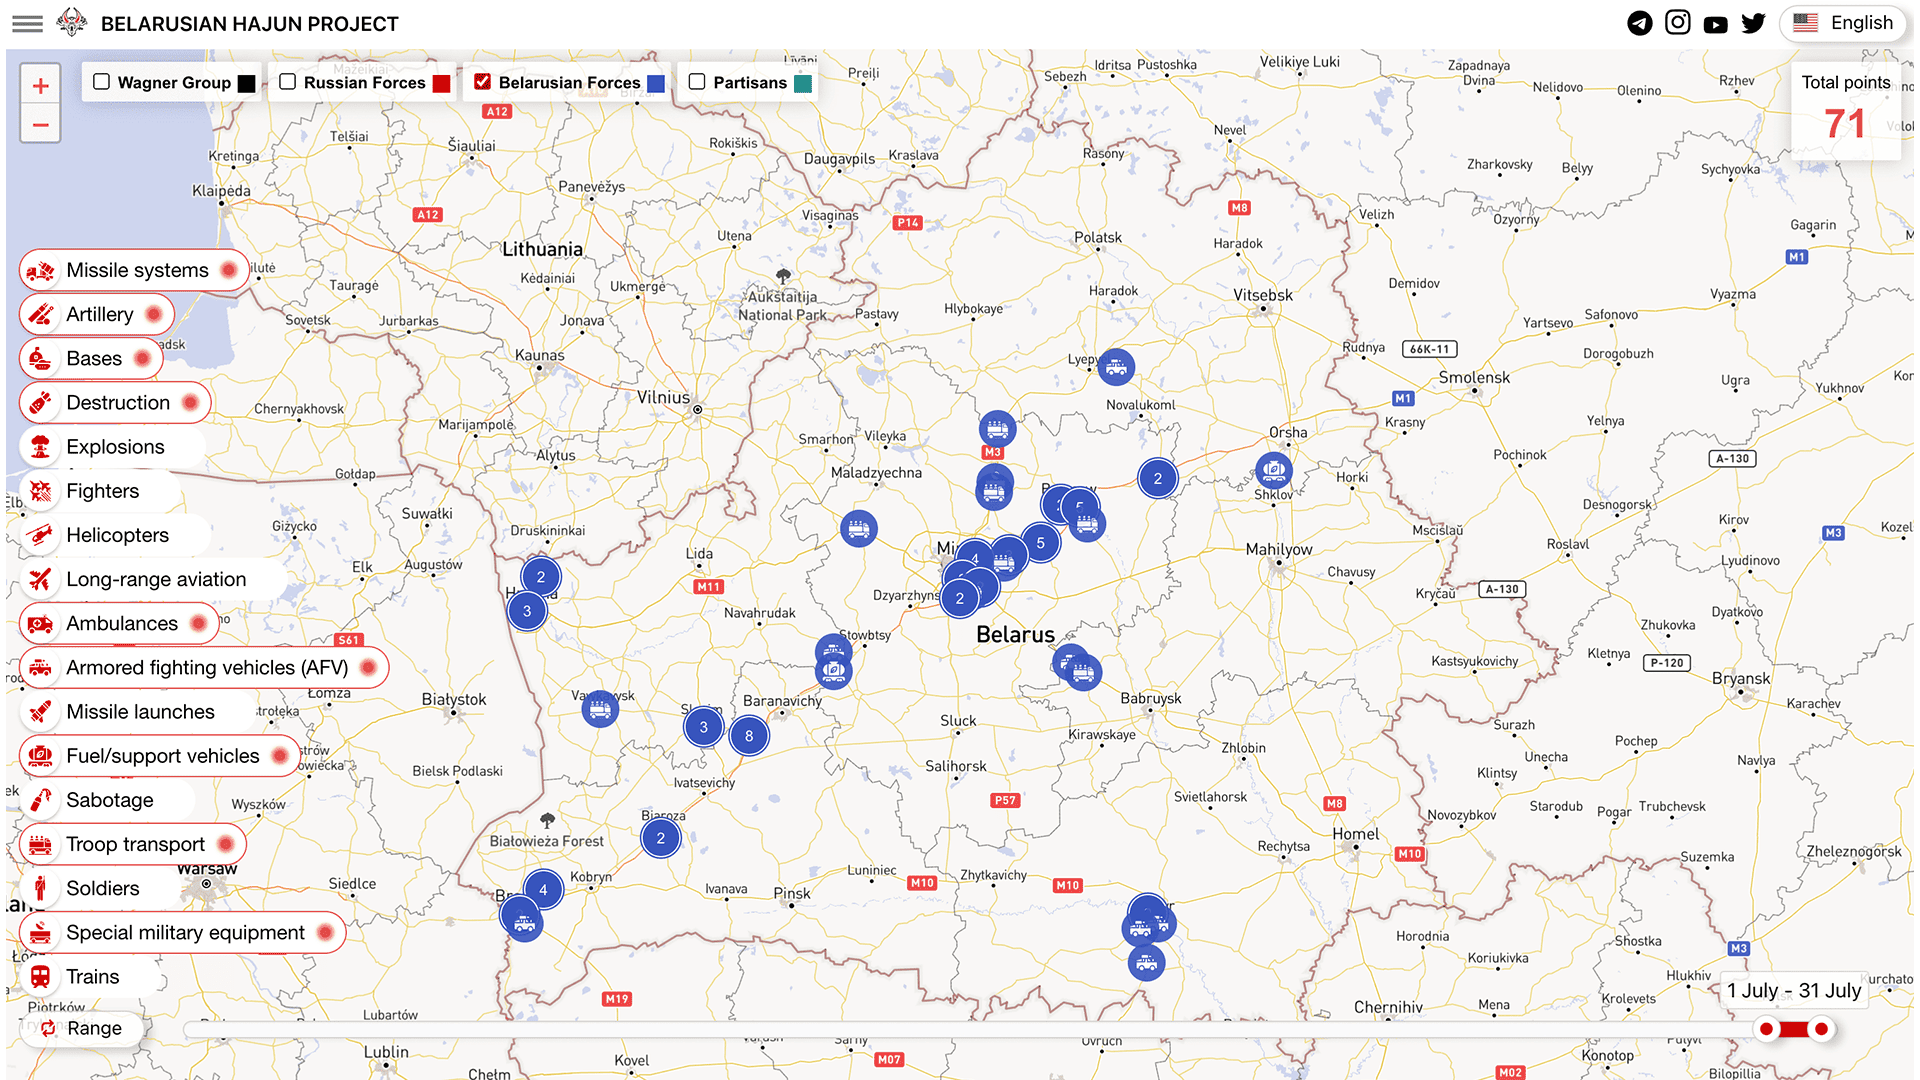Select the Helicopters filter icon
1920x1080 pixels.
point(40,535)
